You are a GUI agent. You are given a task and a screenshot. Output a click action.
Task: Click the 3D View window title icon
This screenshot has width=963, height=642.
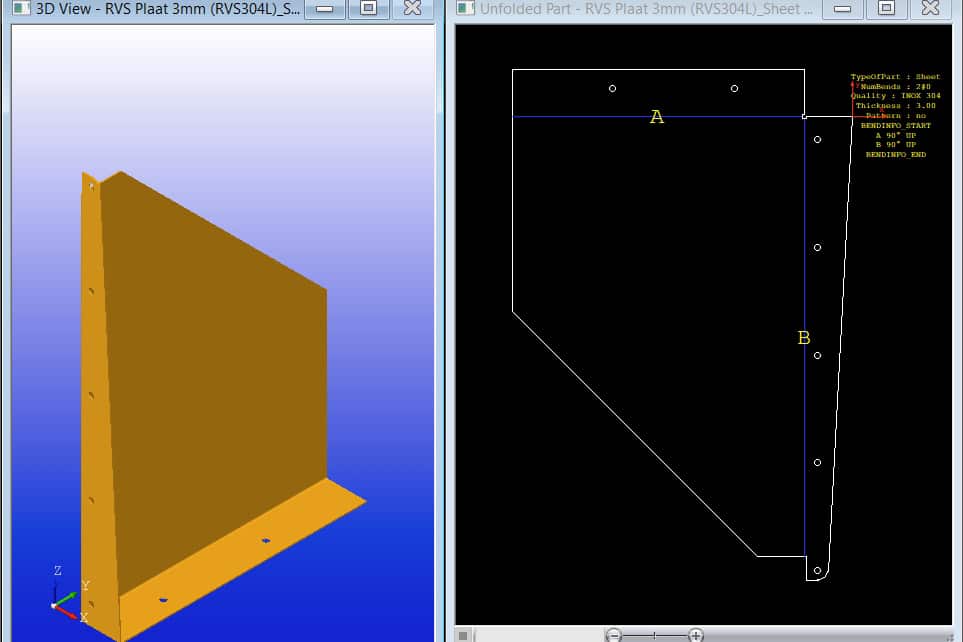(21, 9)
